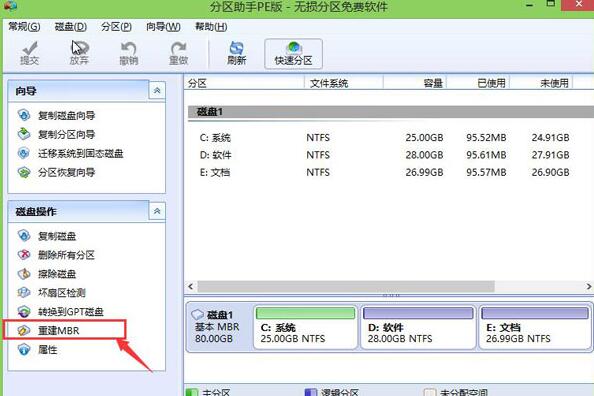Click the 撤销 (Undo) toolbar icon

click(128, 53)
